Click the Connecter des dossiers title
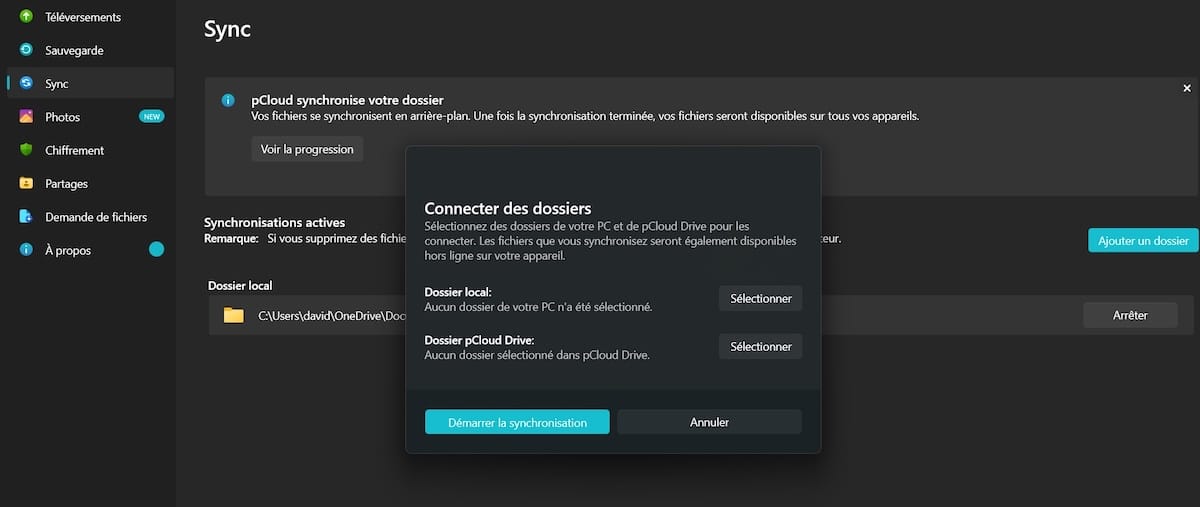Image resolution: width=1200 pixels, height=507 pixels. 508,209
